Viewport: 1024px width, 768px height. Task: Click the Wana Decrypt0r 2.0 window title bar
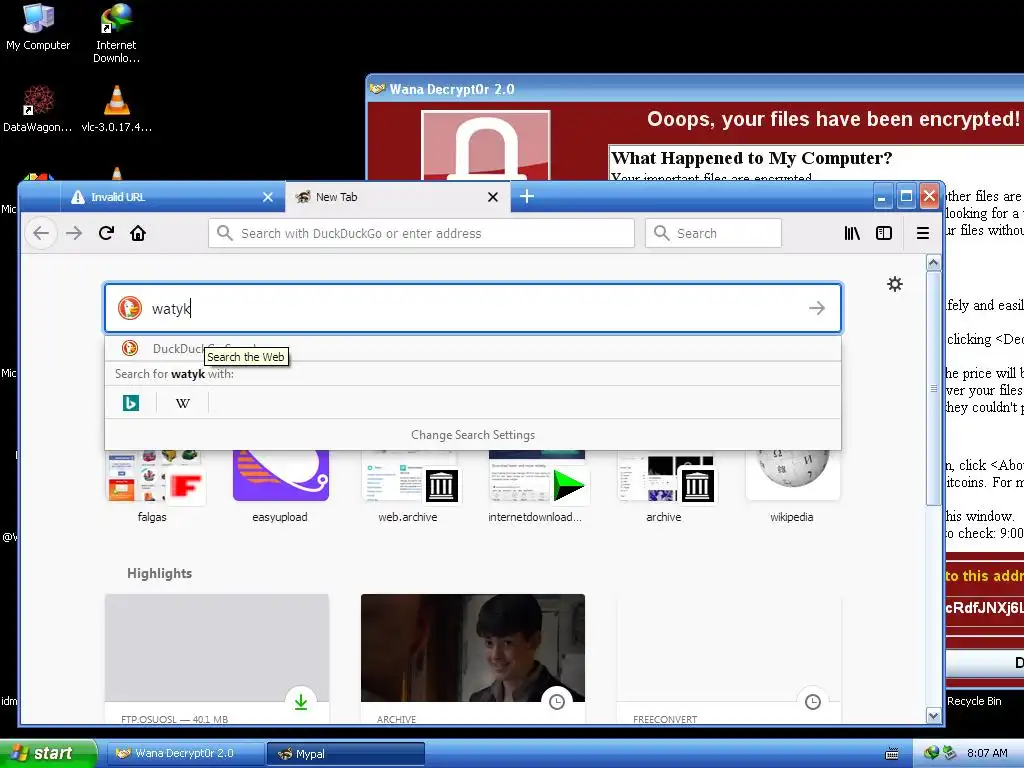coord(695,89)
